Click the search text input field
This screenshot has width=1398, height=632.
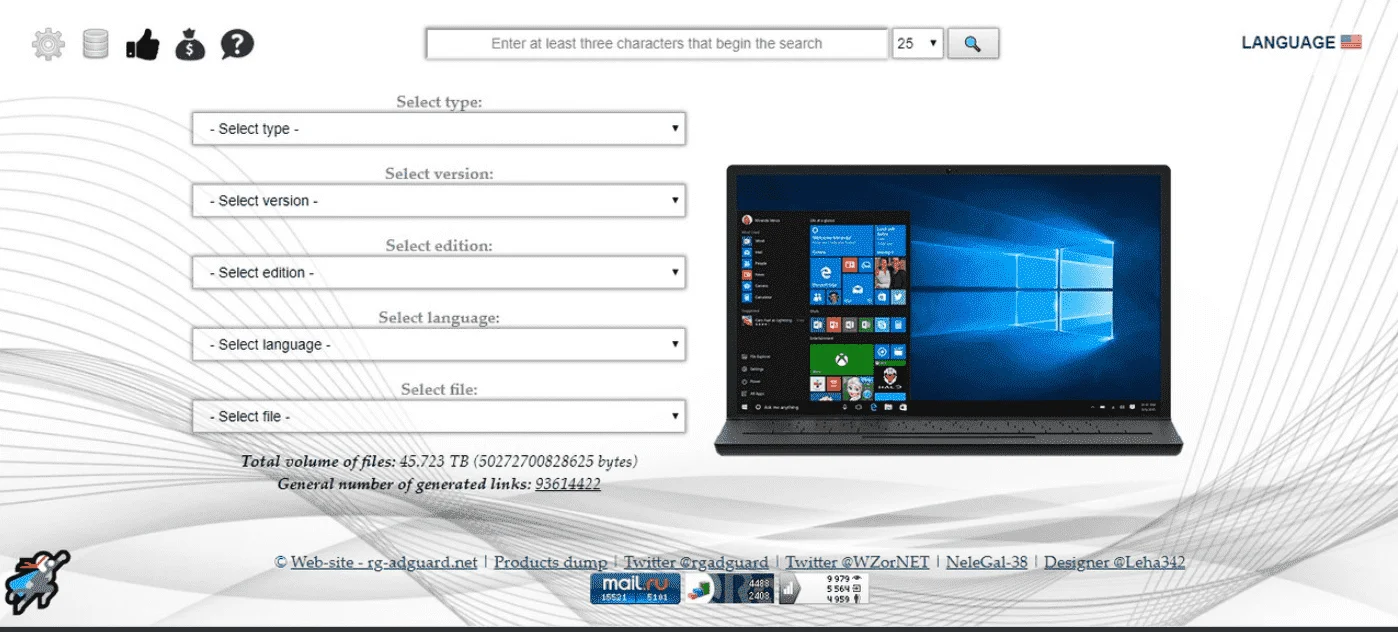[657, 43]
